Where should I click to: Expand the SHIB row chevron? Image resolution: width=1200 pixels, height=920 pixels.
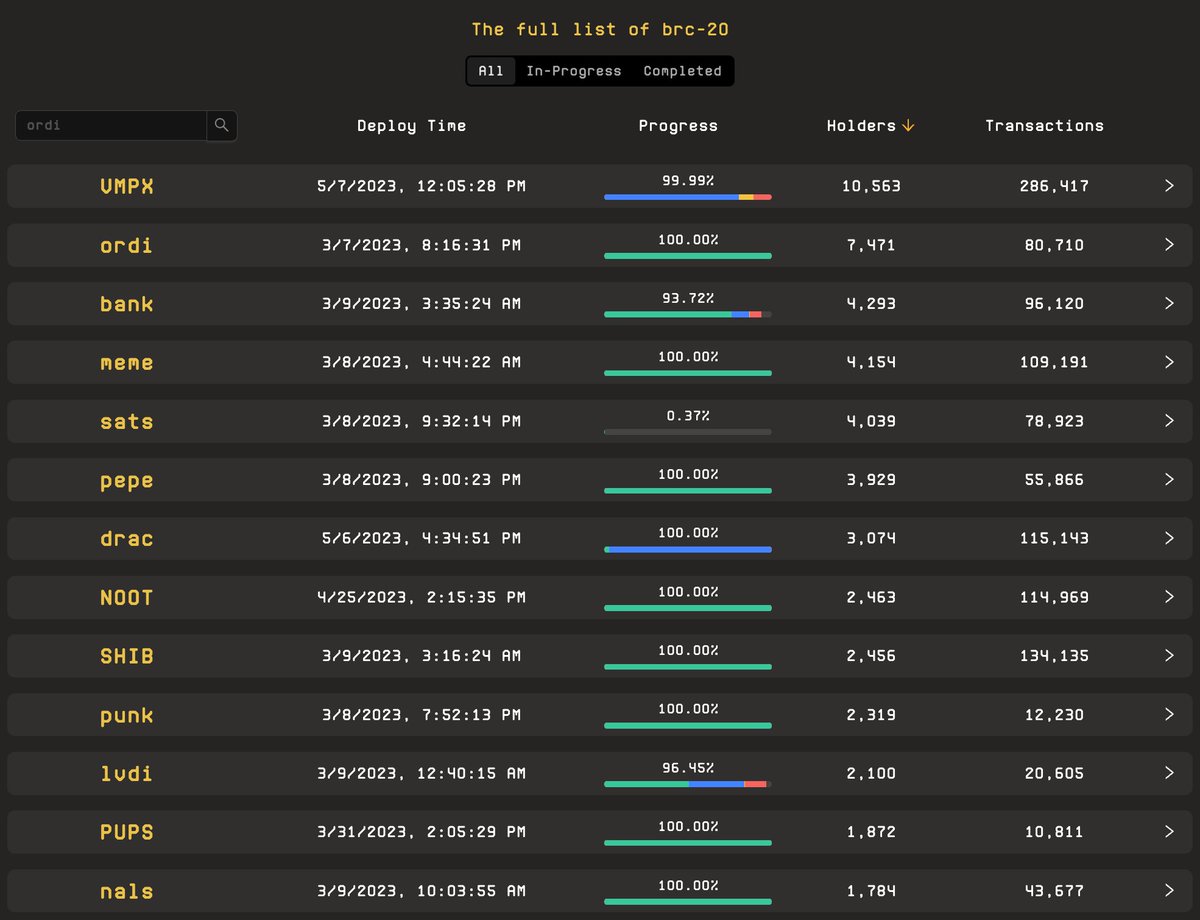point(1169,656)
